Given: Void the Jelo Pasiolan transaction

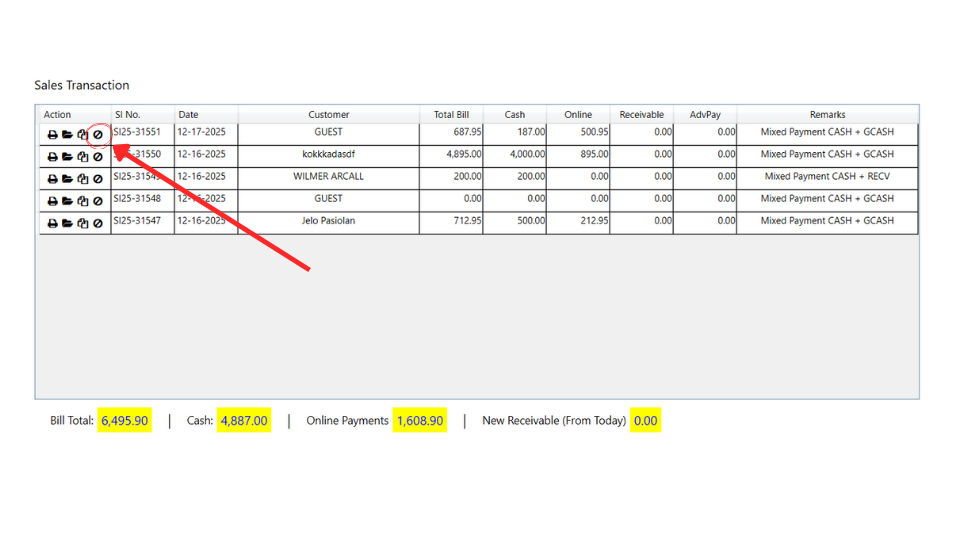Looking at the screenshot, I should (x=98, y=223).
